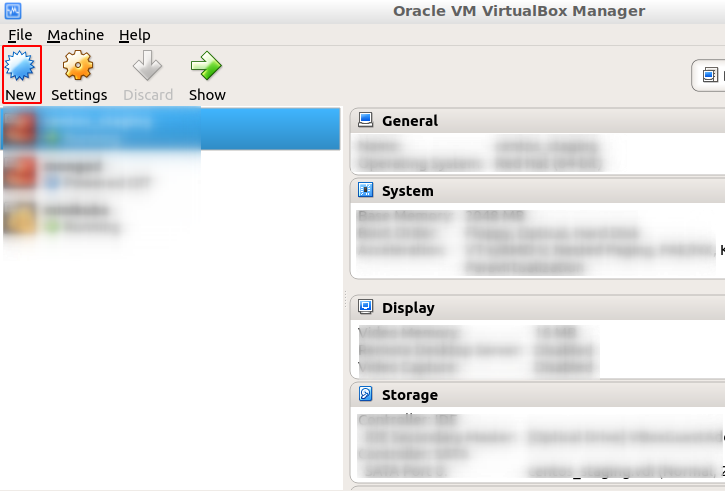Open Settings with the gear icon
The height and width of the screenshot is (491, 725).
coord(78,67)
